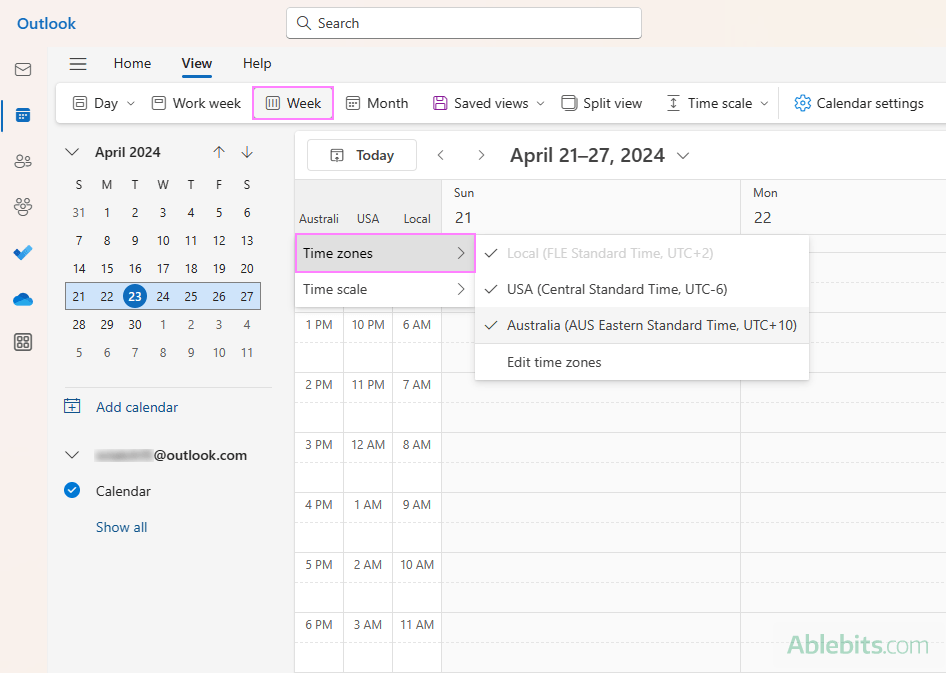946x673 pixels.
Task: Open the To Do checkmark icon
Action: coord(23,252)
